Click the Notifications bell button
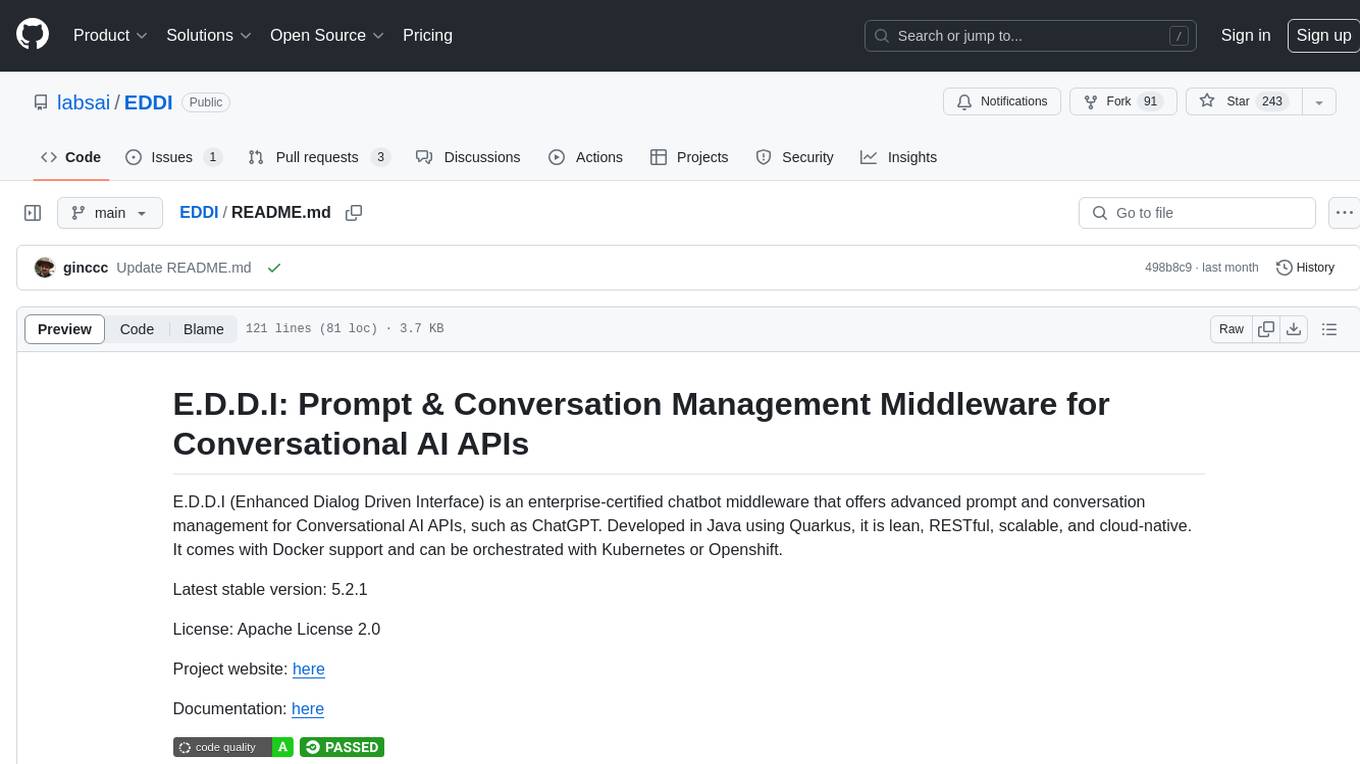 1002,102
